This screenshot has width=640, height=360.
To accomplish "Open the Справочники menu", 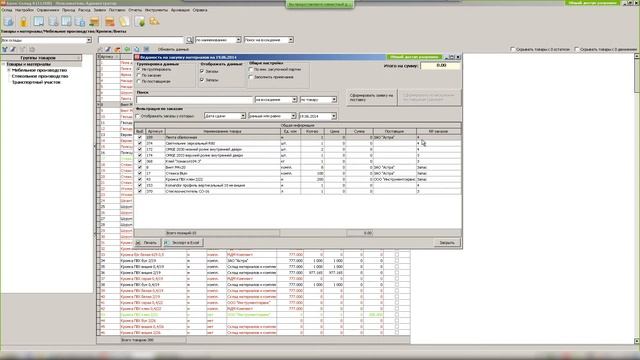I will 48,10.
